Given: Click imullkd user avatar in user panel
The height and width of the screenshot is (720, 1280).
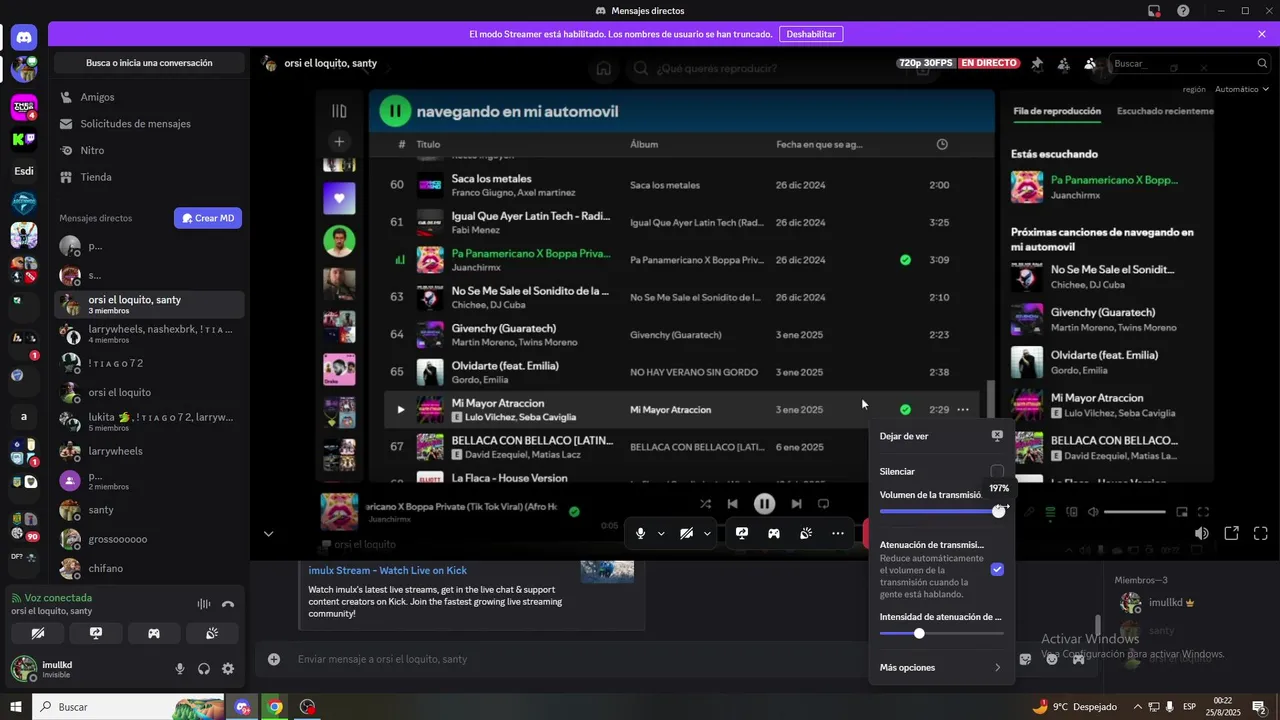Looking at the screenshot, I should coord(24,668).
